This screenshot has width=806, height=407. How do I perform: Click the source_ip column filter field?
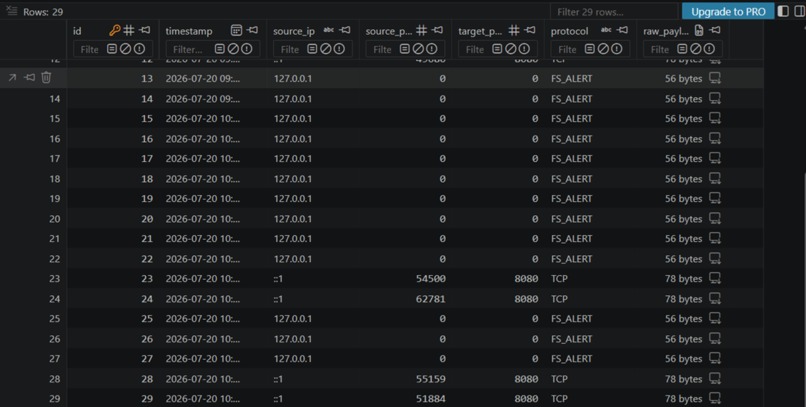point(289,49)
